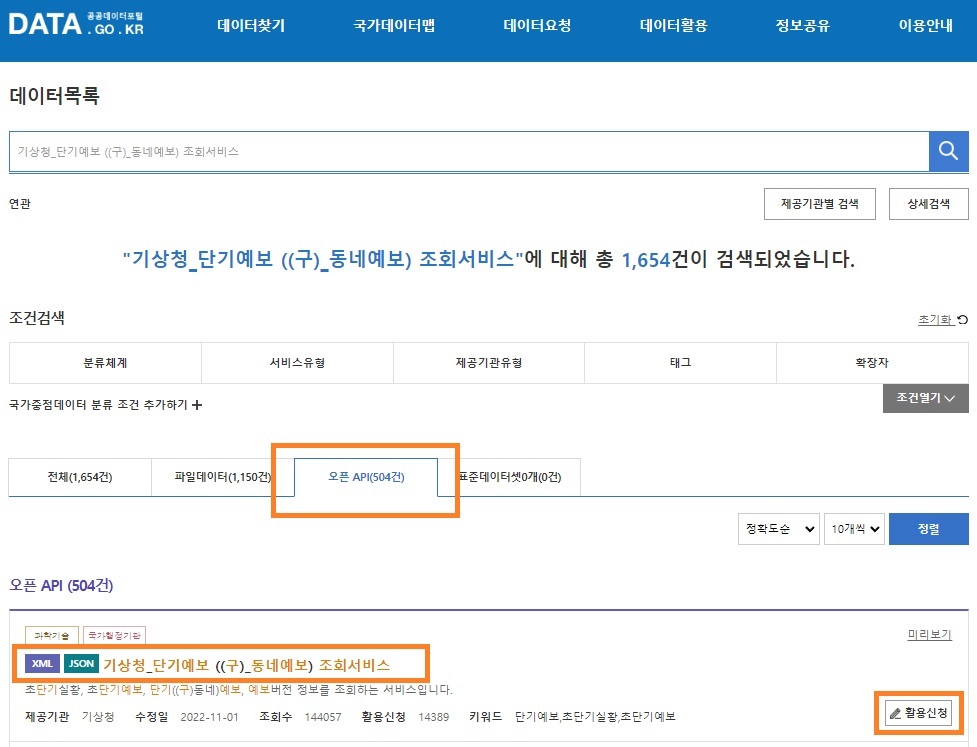Click the XML format badge

pos(42,664)
